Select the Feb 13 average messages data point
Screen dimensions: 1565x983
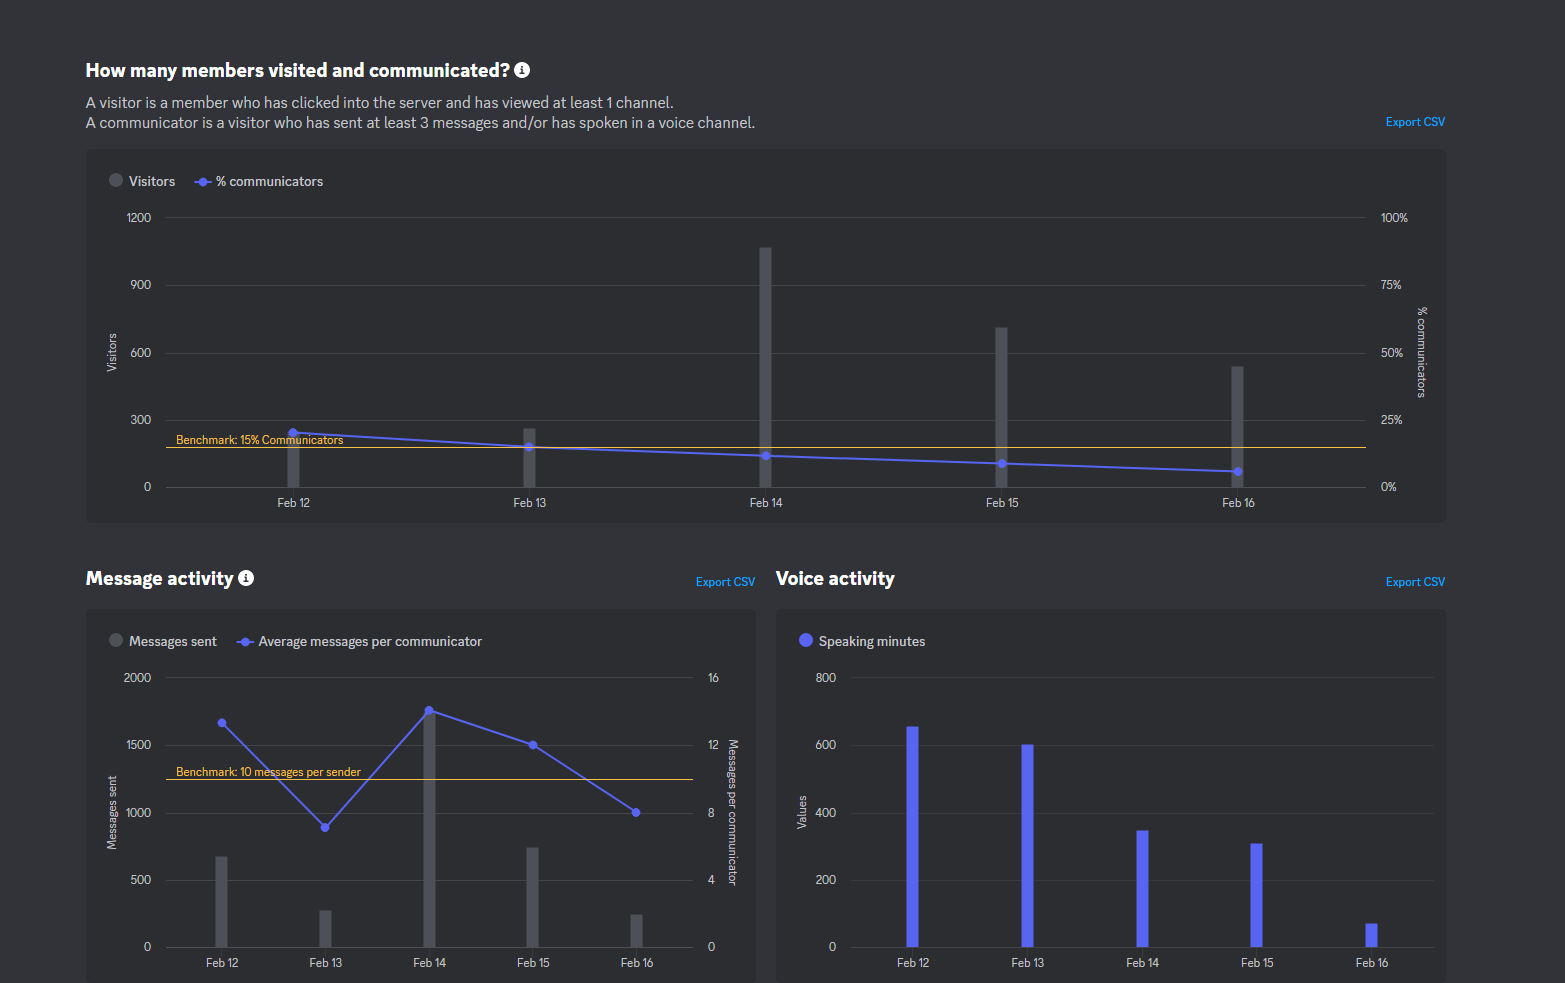tap(325, 827)
